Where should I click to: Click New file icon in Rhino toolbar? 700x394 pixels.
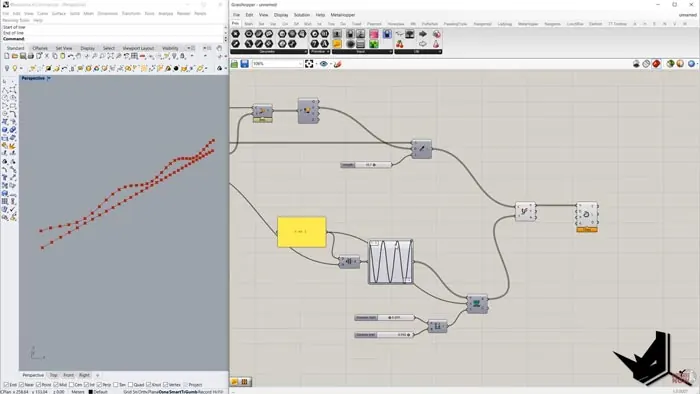(7, 56)
